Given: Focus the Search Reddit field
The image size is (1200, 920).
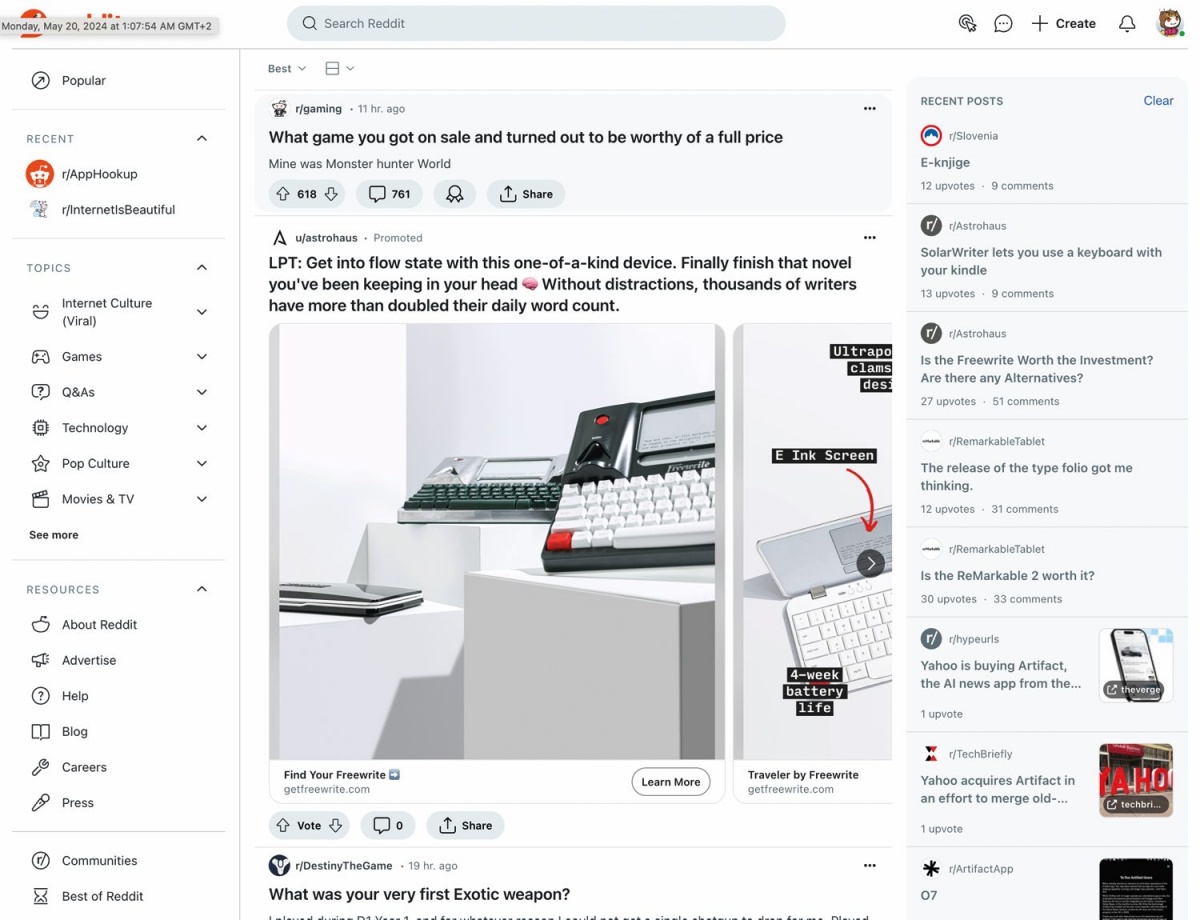Looking at the screenshot, I should [x=536, y=23].
